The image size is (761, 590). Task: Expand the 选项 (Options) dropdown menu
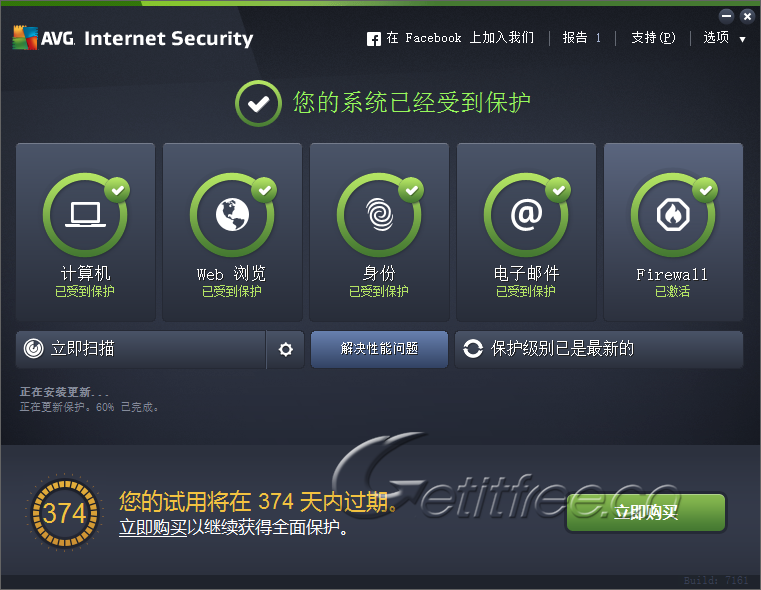click(x=724, y=38)
